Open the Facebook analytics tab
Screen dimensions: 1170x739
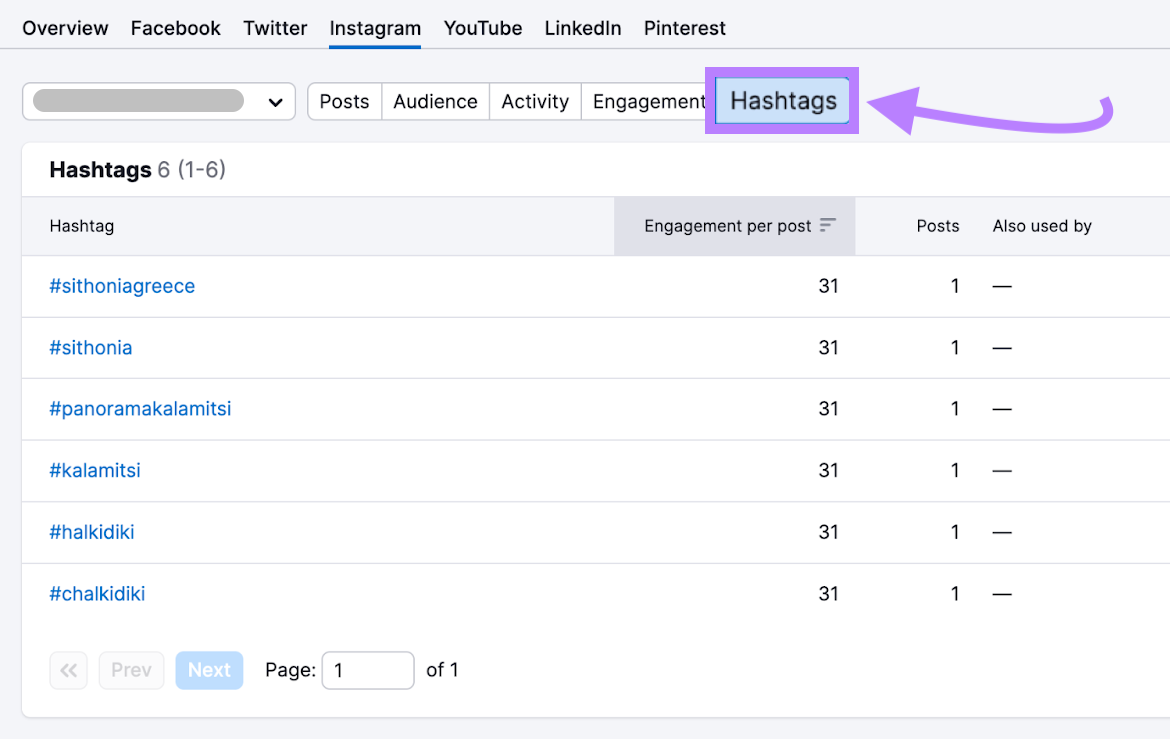pos(175,28)
